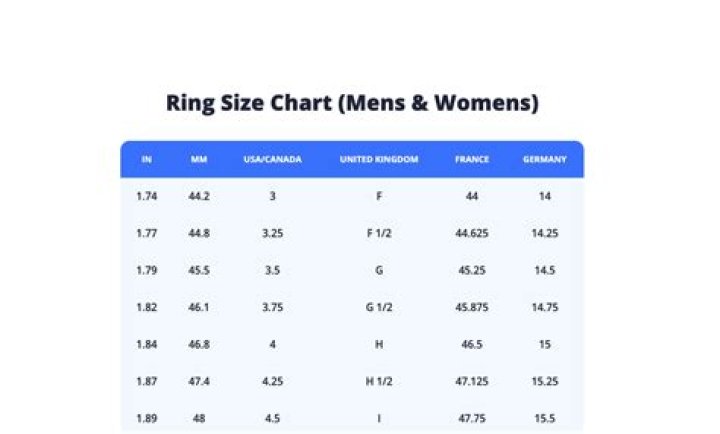Click the 1.74 inch cell
The image size is (720, 434).
[147, 196]
